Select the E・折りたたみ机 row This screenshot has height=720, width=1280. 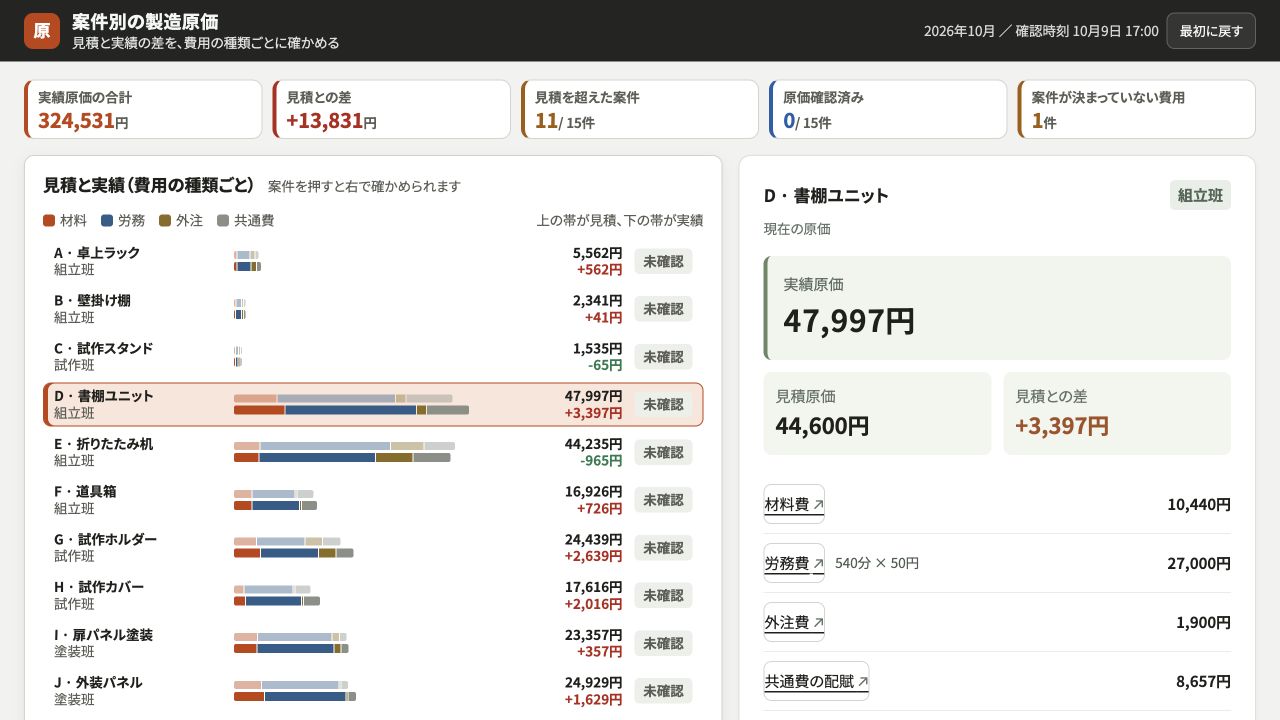click(x=373, y=452)
